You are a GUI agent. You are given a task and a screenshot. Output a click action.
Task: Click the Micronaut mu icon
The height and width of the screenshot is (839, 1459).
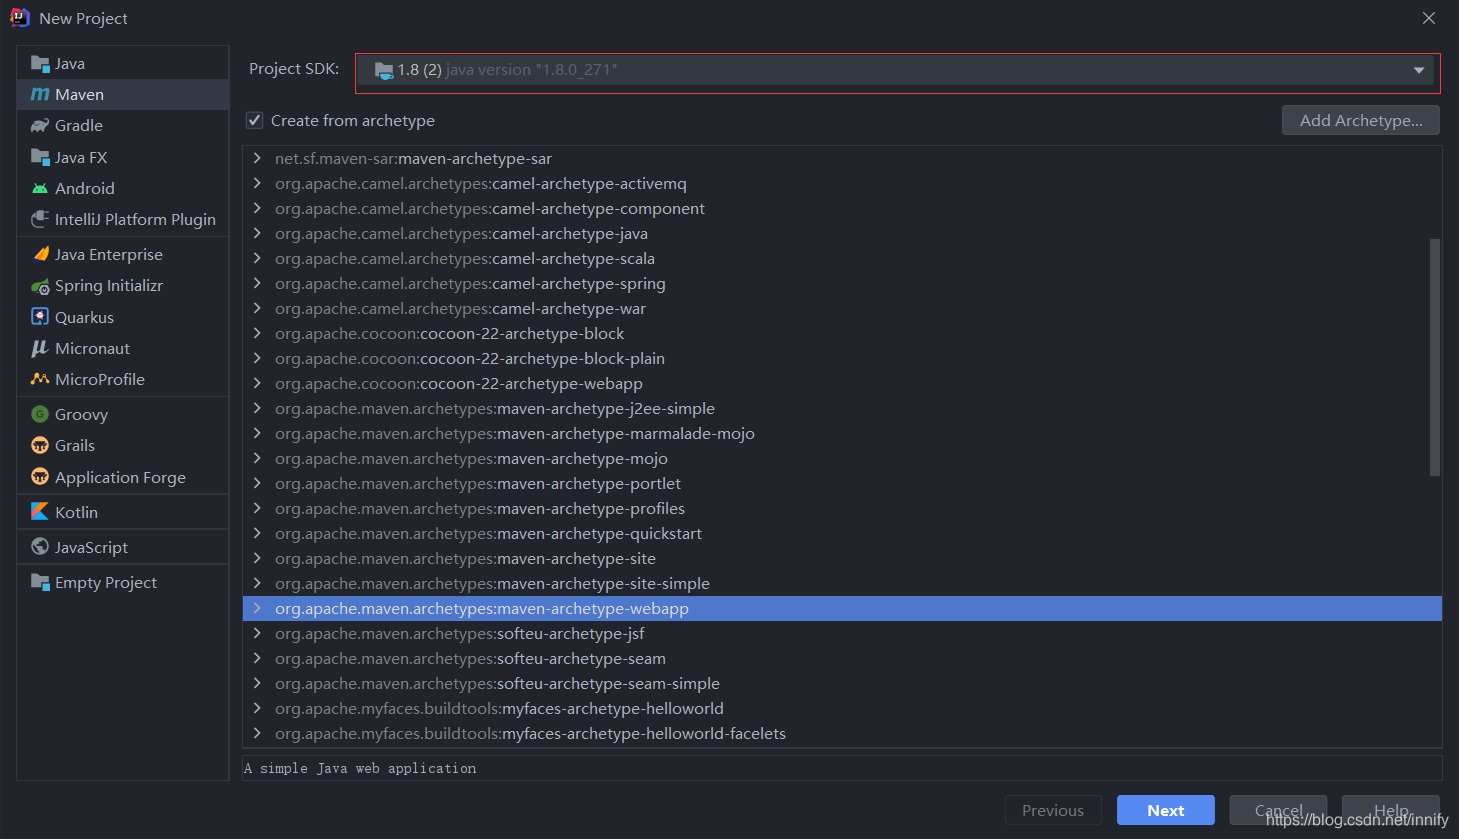pyautogui.click(x=40, y=348)
